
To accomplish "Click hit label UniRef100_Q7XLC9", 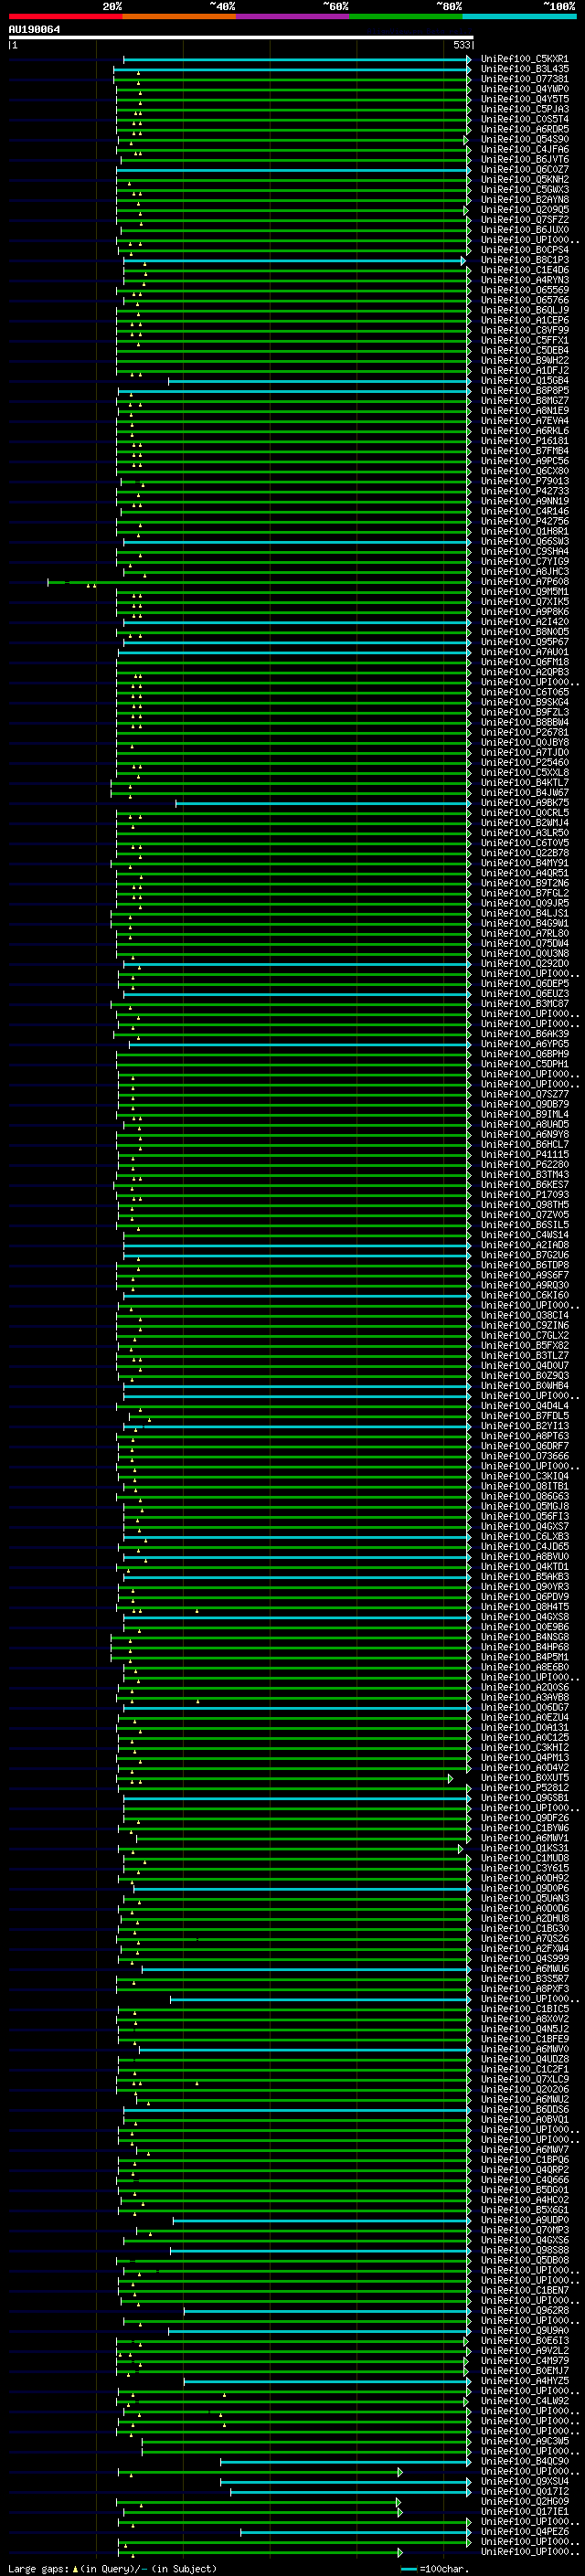I will click(x=525, y=2080).
